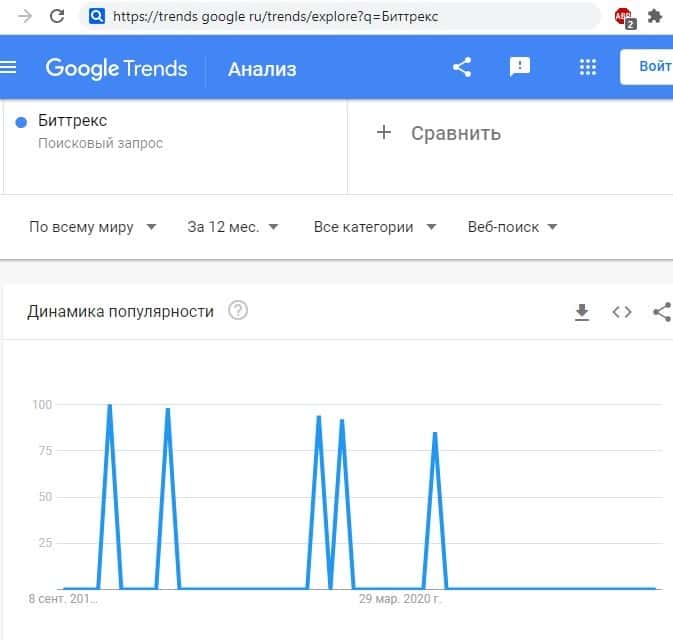Viewport: 673px width, 640px height.
Task: Share the Динамика популярности chart
Action: click(661, 312)
